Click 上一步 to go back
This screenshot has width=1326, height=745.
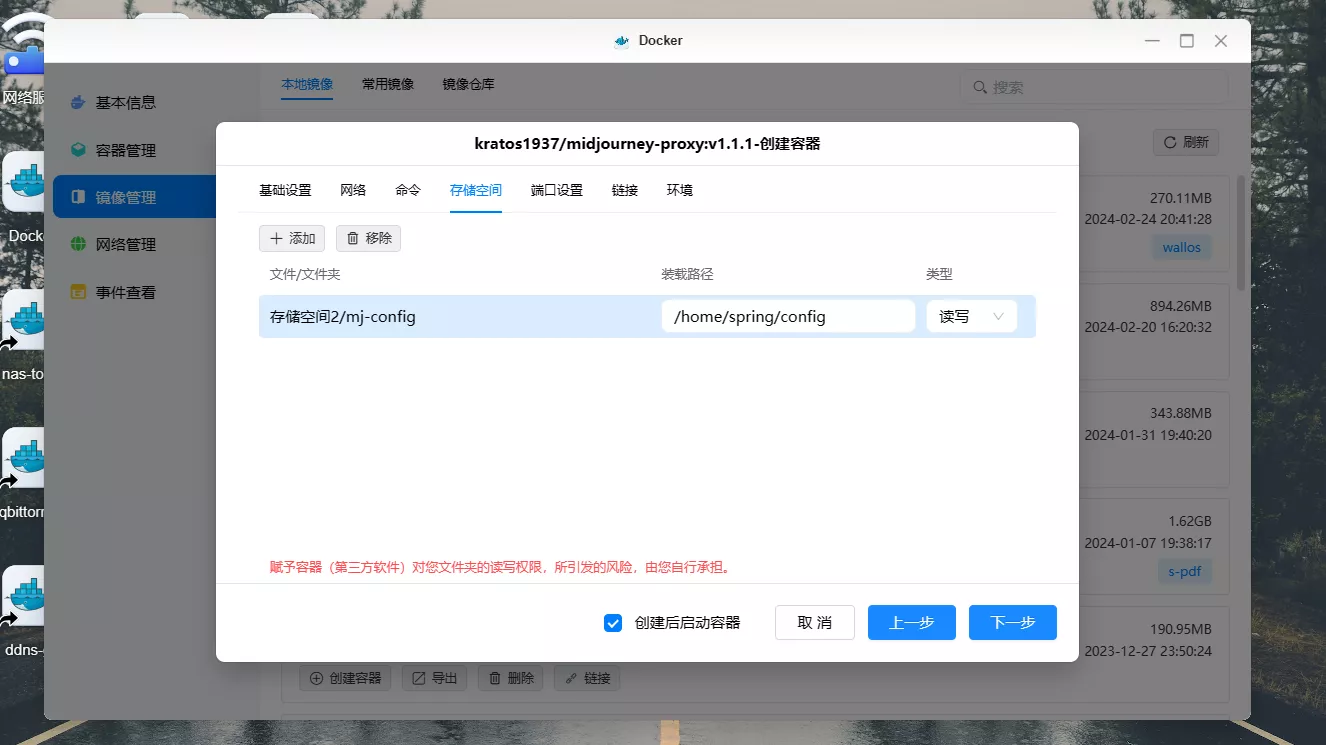[912, 622]
